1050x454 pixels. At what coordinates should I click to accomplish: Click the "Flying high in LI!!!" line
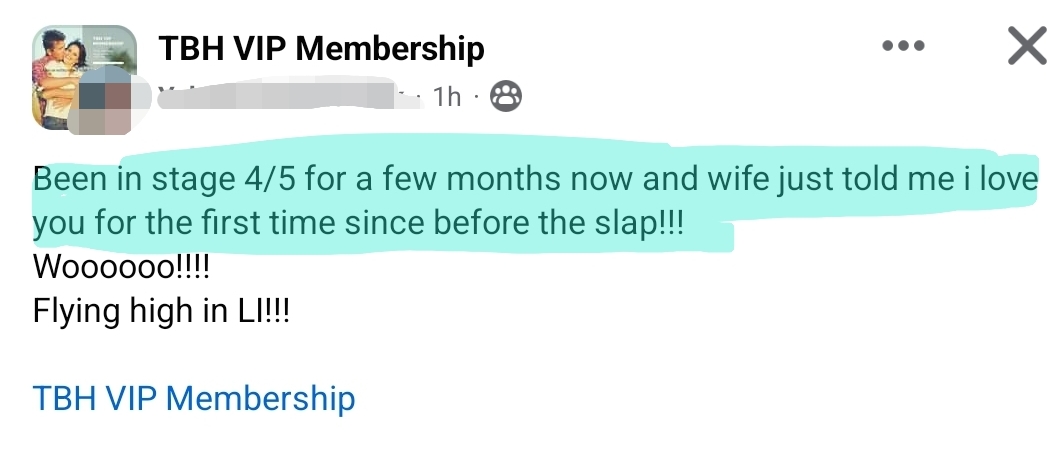click(x=161, y=312)
